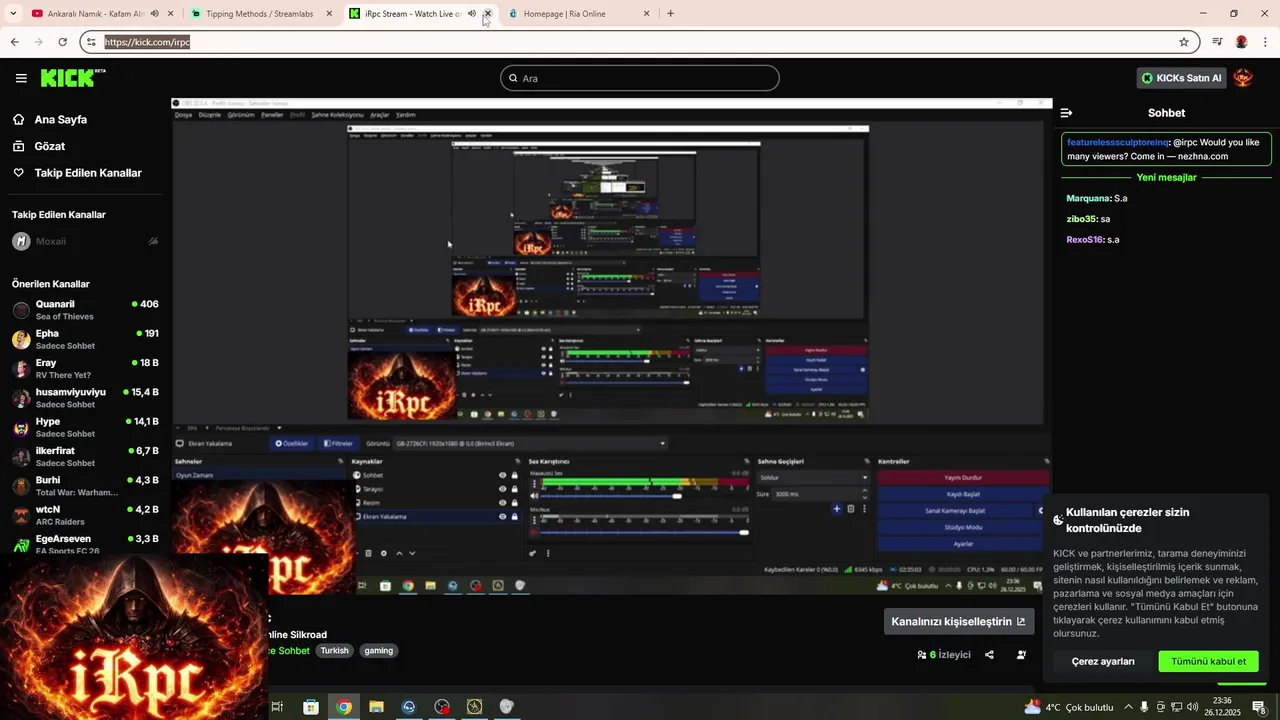Toggle notifications for Moxaii channel

tap(153, 241)
